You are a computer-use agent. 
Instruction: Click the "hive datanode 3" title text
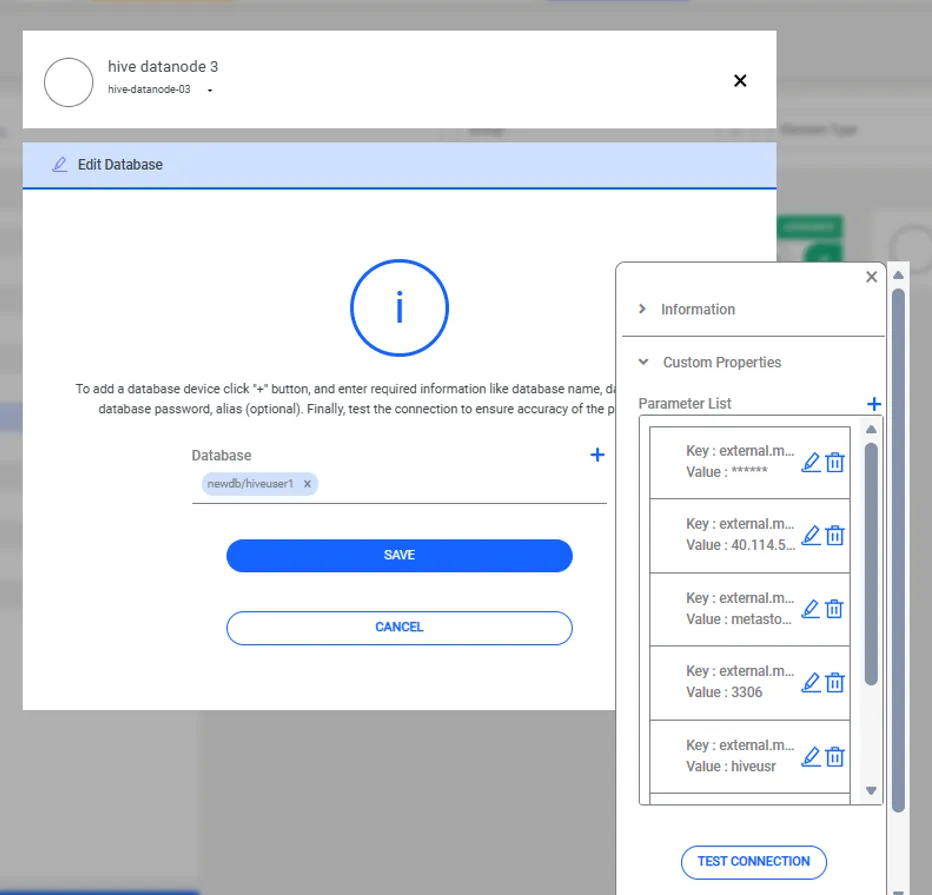(163, 67)
